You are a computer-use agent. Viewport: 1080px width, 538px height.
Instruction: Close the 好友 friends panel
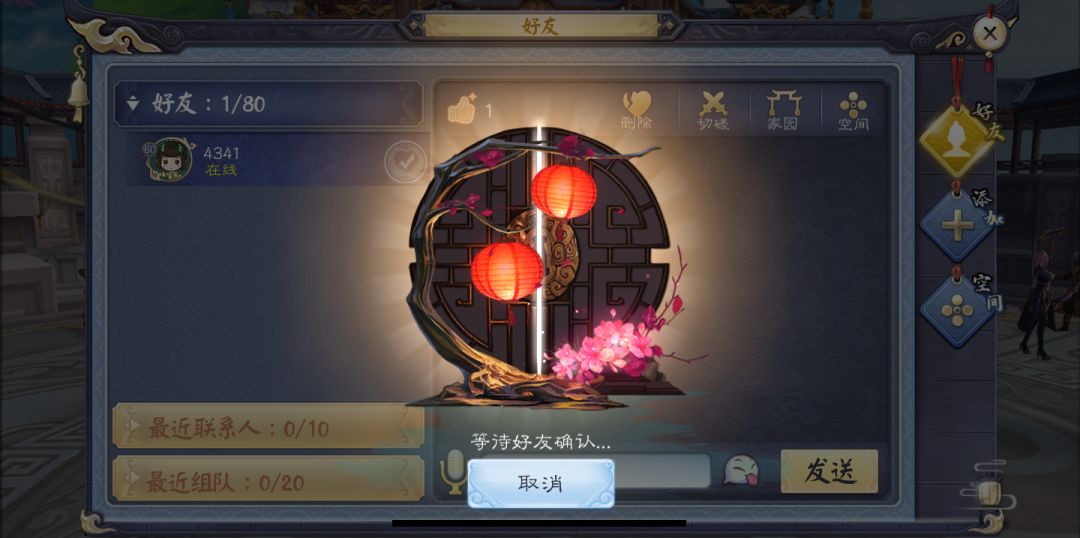click(990, 33)
